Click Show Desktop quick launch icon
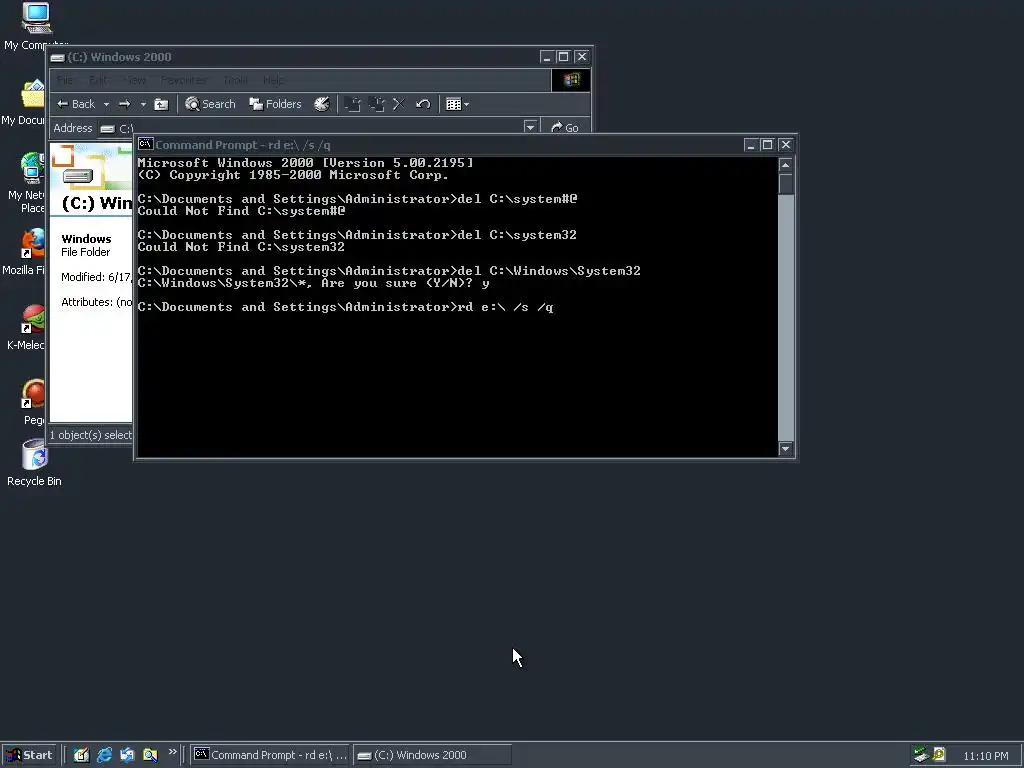1024x768 pixels. (x=81, y=755)
